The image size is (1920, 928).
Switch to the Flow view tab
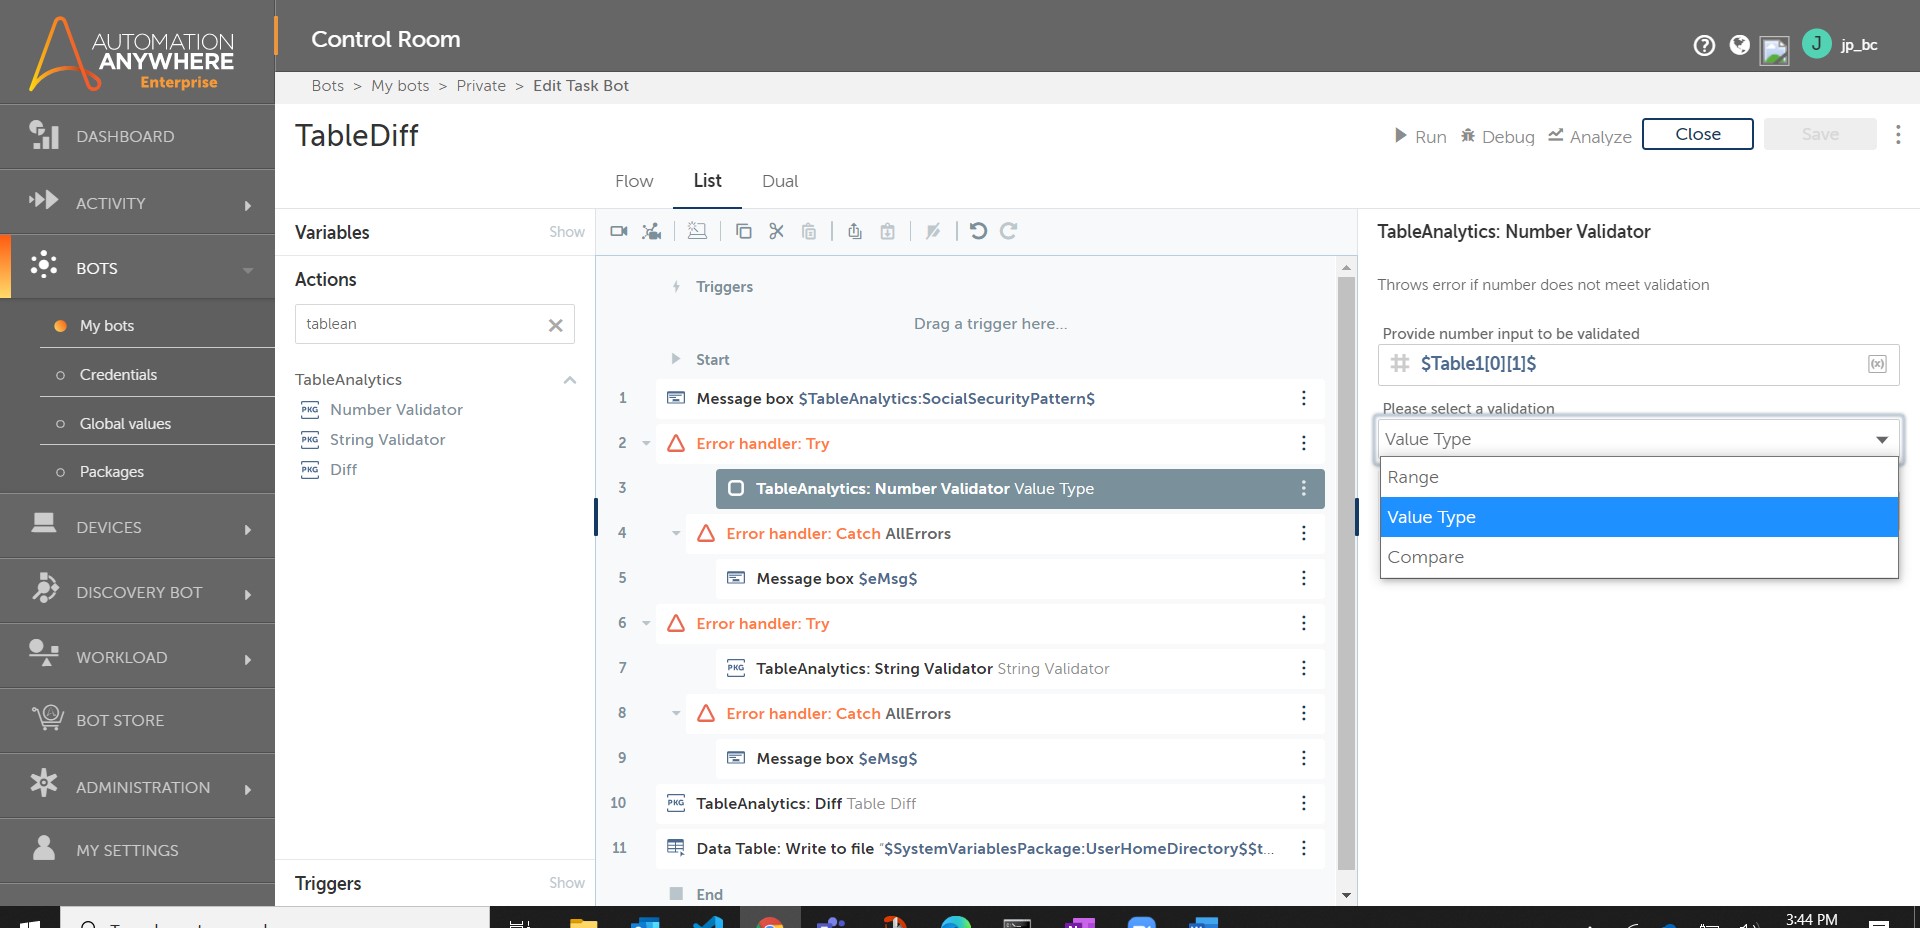tap(634, 181)
